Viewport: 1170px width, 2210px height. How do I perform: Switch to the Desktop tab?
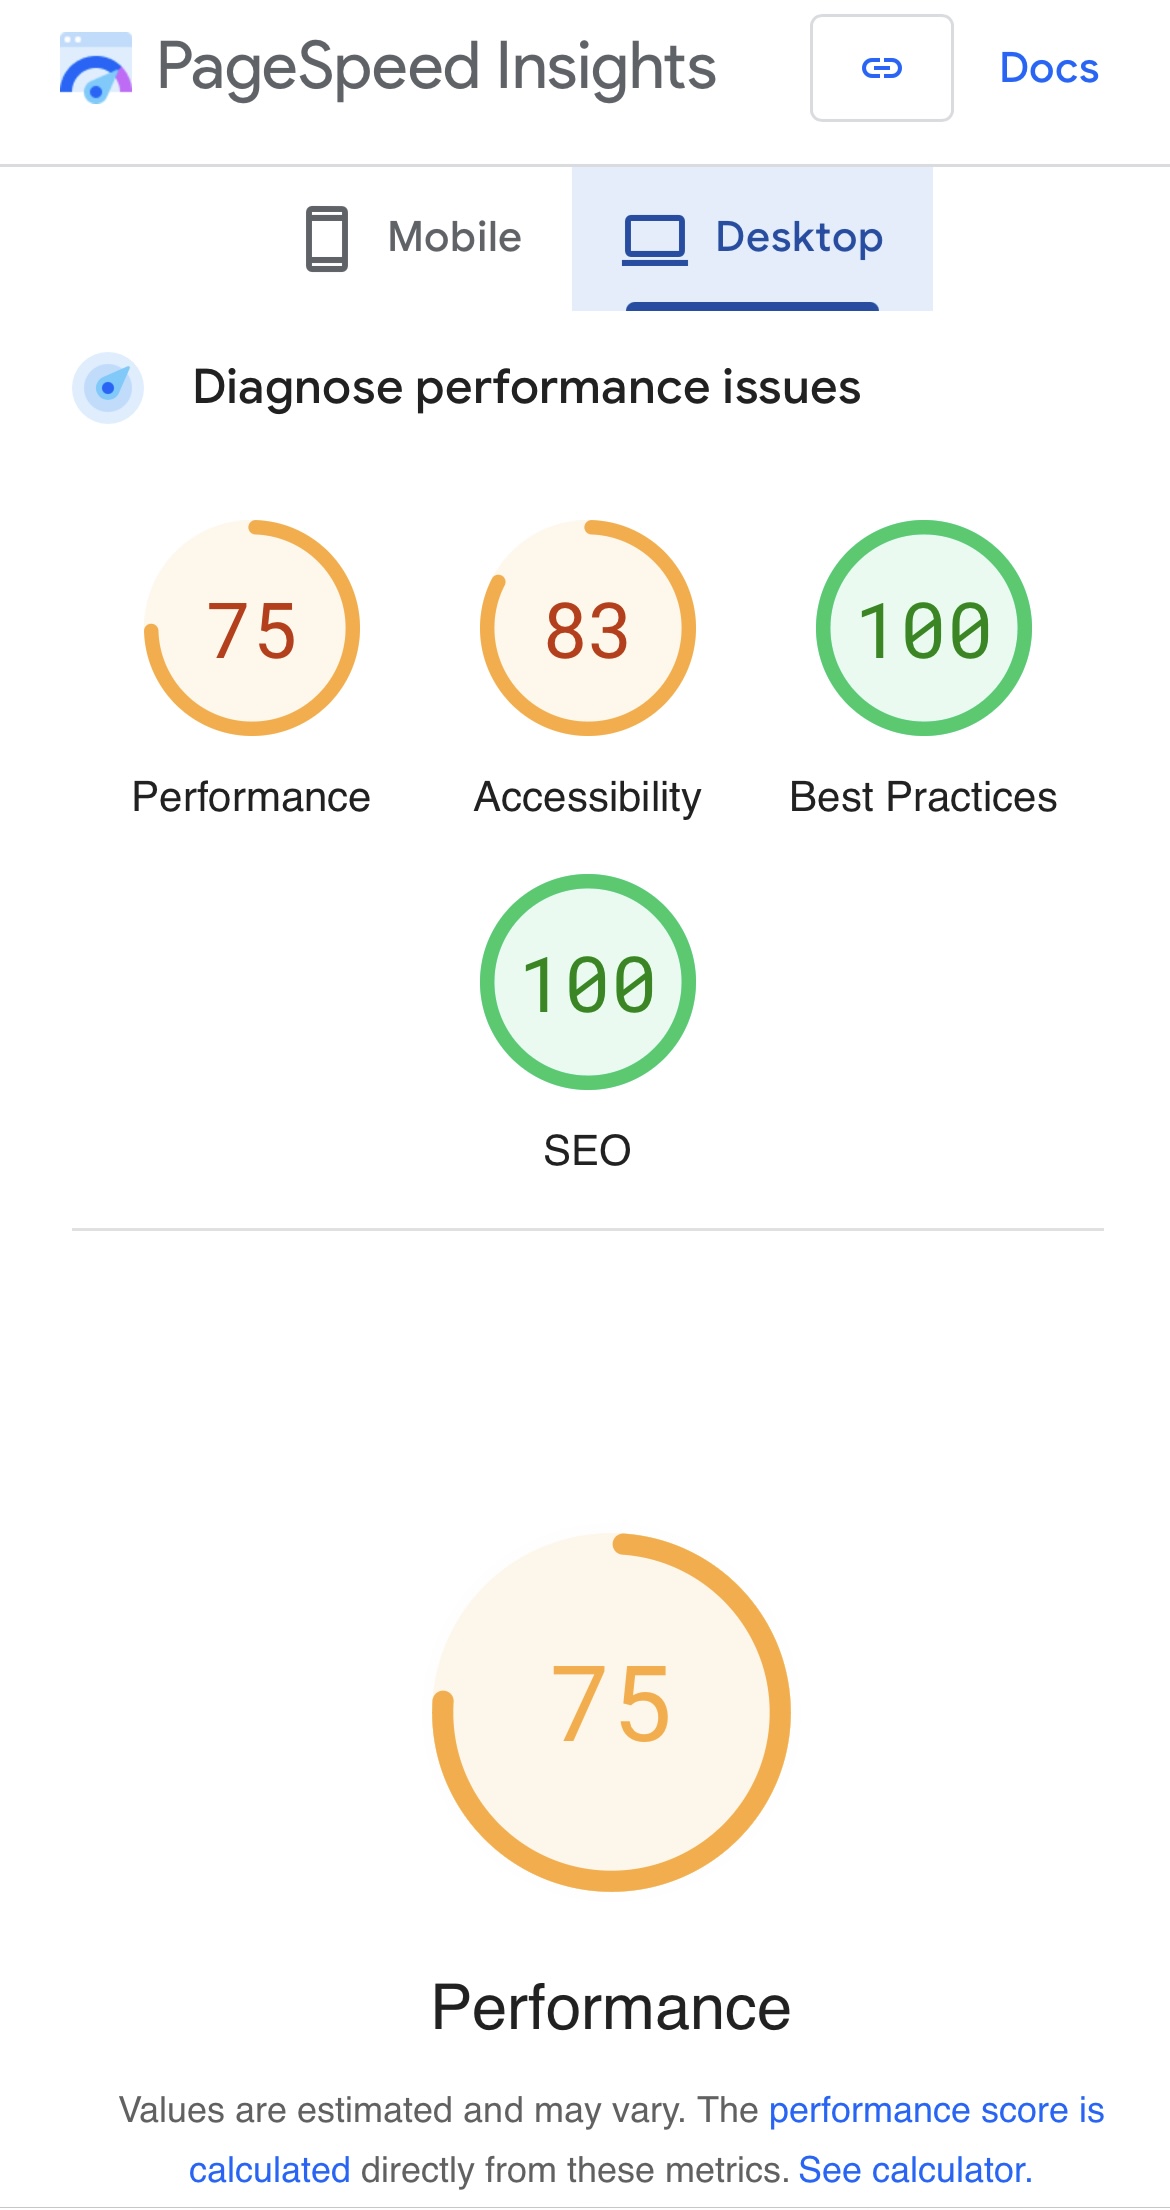pos(752,239)
